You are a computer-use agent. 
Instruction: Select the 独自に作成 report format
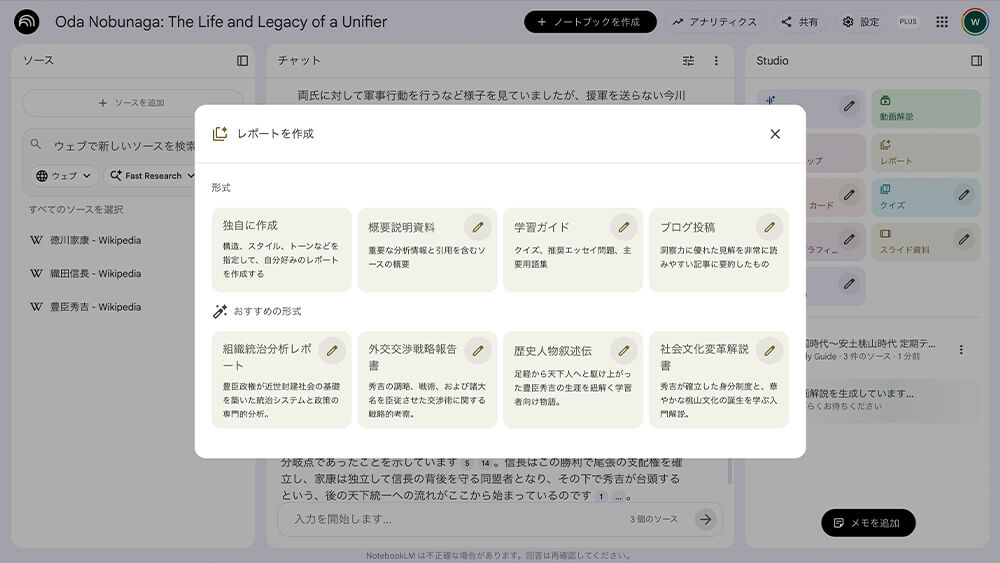pyautogui.click(x=281, y=249)
